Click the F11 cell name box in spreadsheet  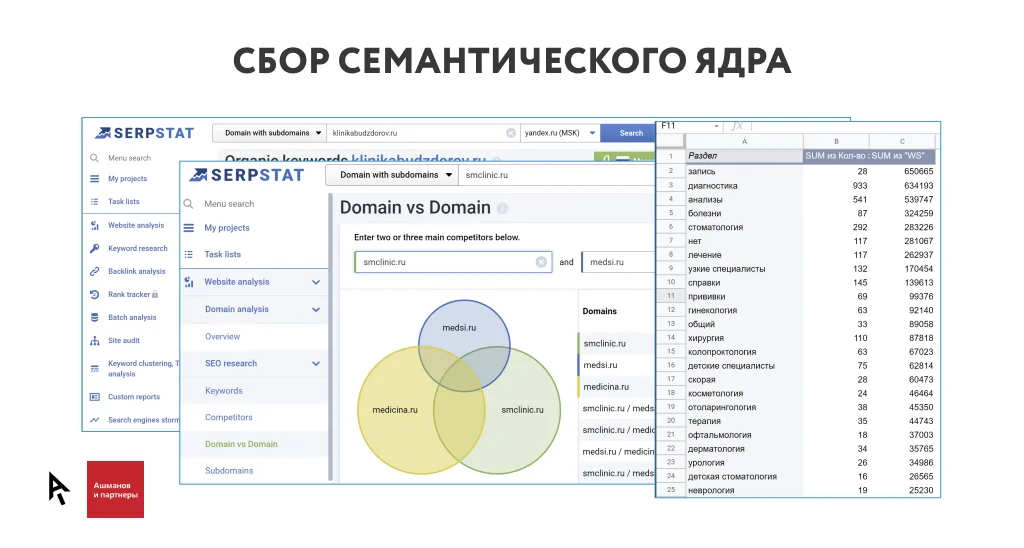(688, 126)
